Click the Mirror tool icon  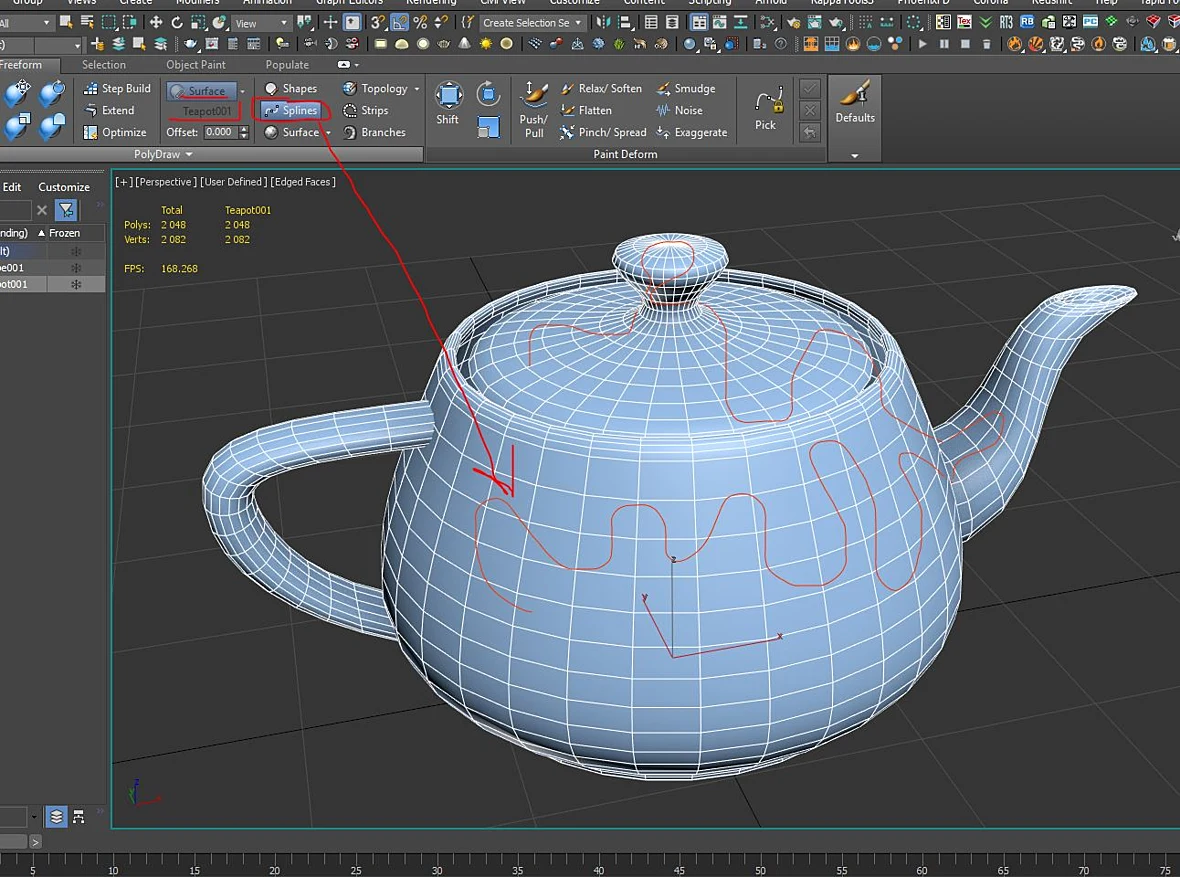(x=604, y=22)
